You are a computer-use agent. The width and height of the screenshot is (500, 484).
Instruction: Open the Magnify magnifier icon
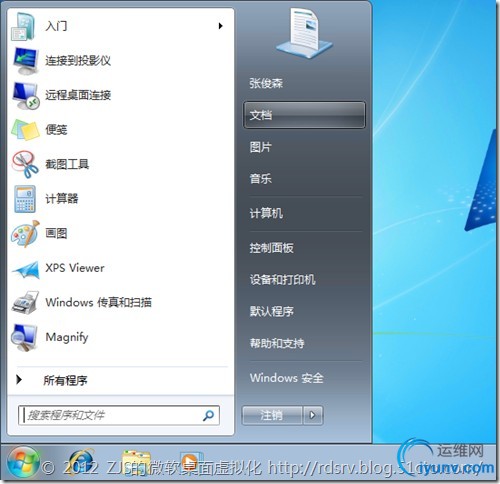click(x=24, y=337)
